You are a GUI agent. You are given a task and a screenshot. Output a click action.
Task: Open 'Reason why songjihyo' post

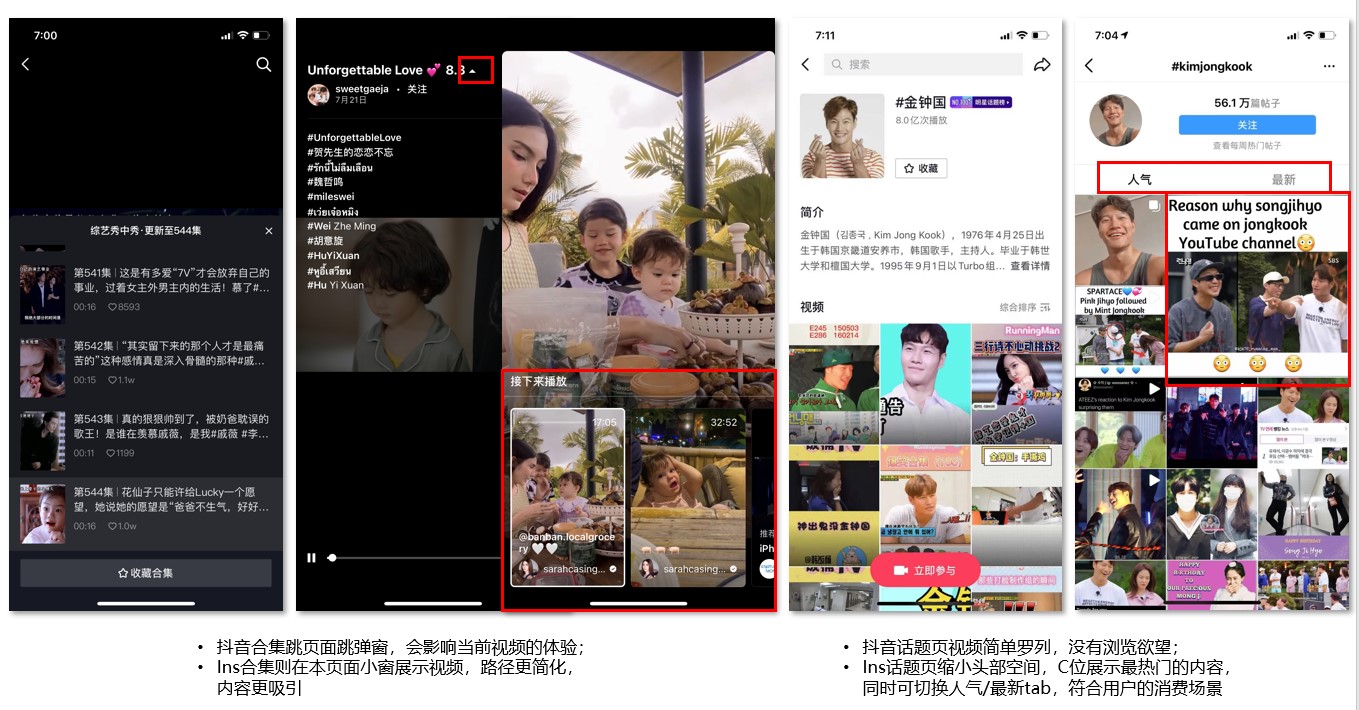tap(1257, 289)
